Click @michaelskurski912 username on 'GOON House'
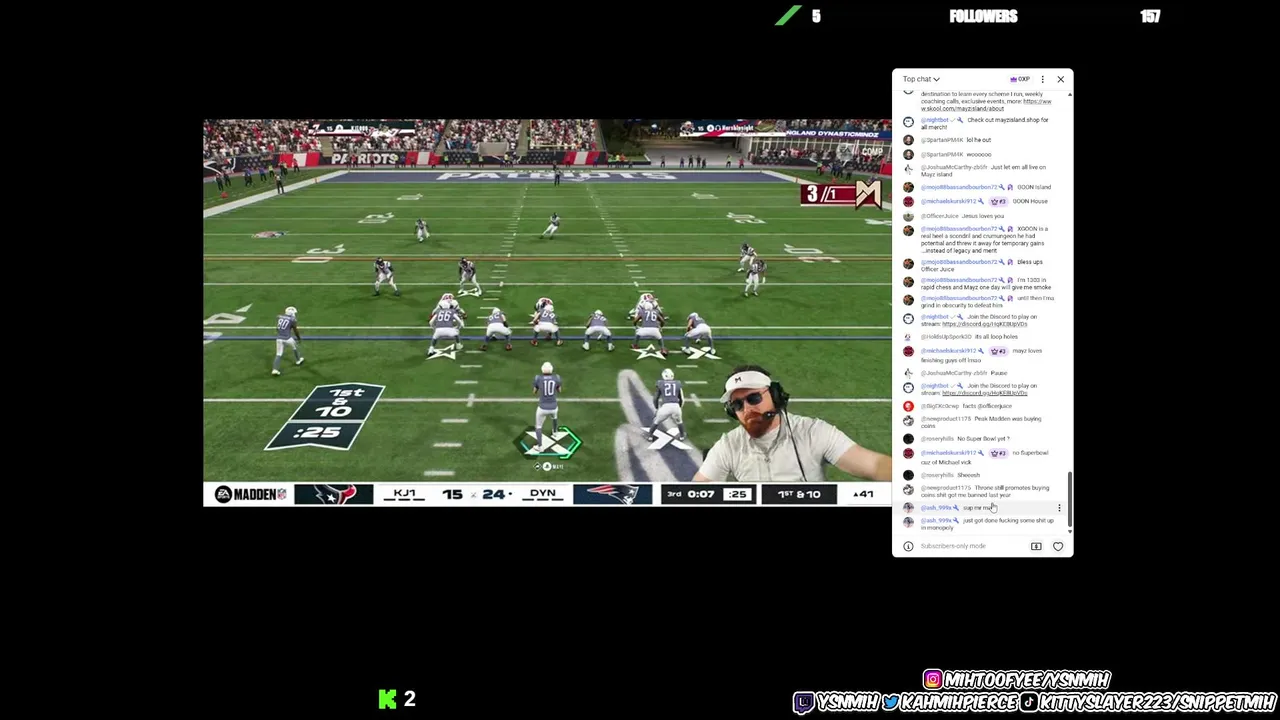1280x720 pixels. (x=948, y=201)
